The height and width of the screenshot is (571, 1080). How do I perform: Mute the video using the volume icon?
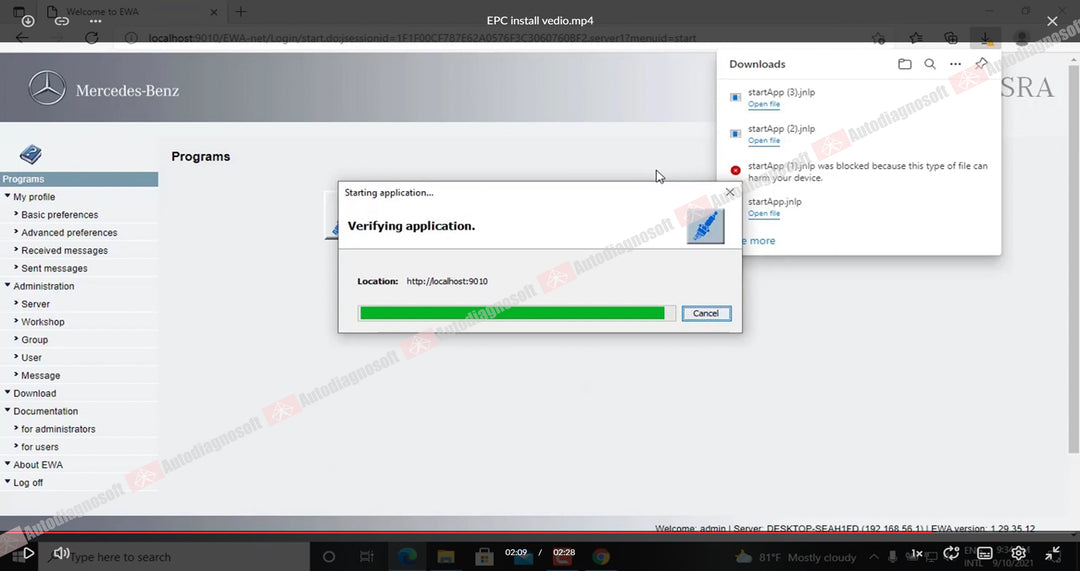click(x=61, y=552)
